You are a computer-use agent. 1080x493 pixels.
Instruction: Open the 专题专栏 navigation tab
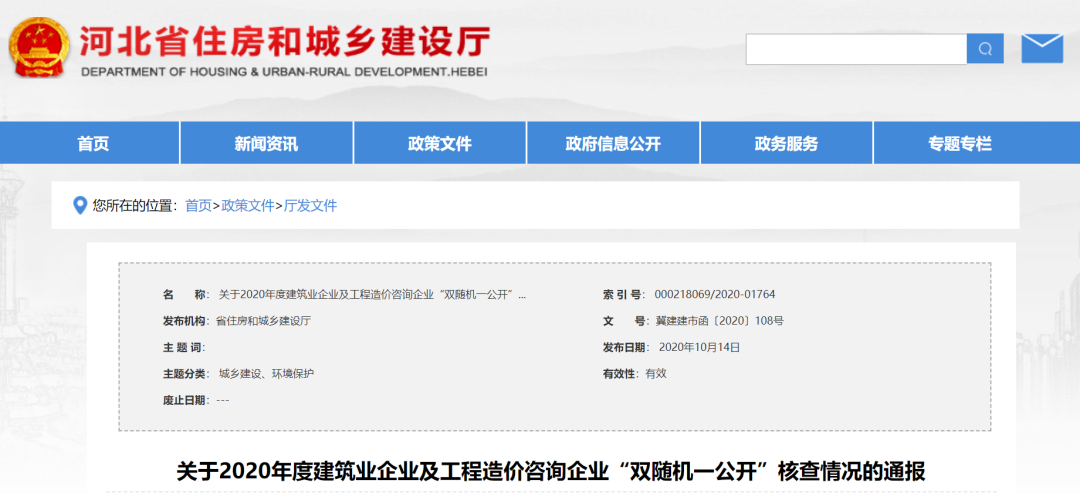pos(959,143)
